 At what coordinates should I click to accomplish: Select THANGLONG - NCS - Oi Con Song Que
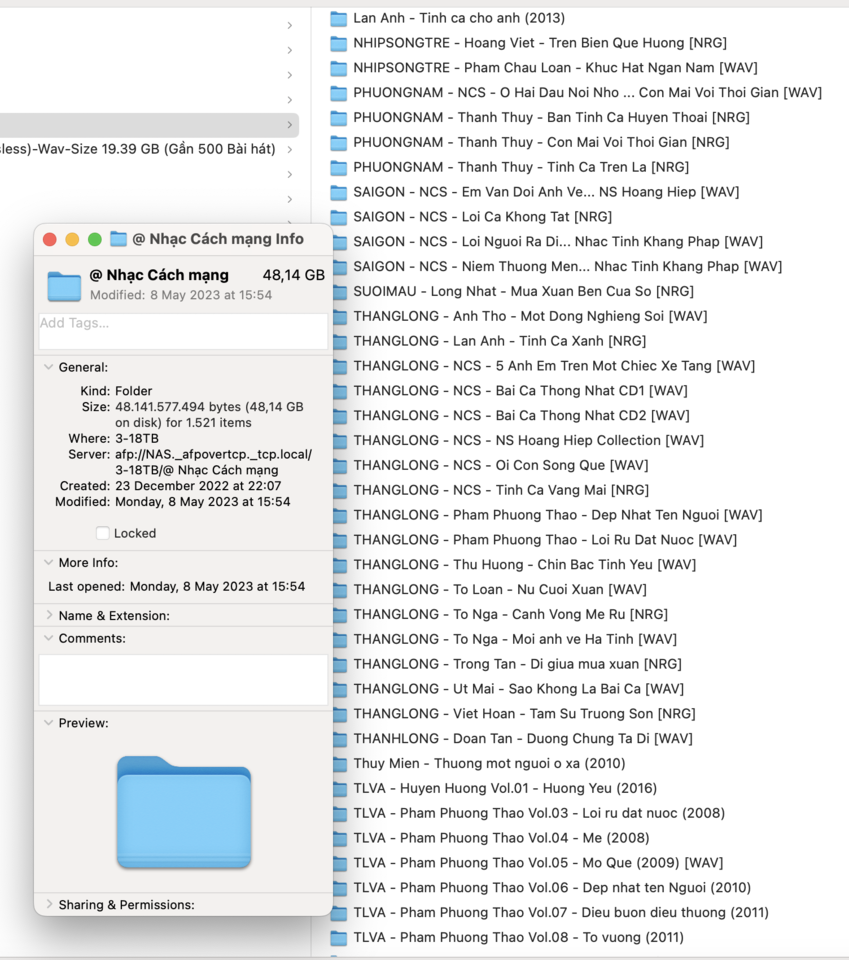pyautogui.click(x=501, y=465)
